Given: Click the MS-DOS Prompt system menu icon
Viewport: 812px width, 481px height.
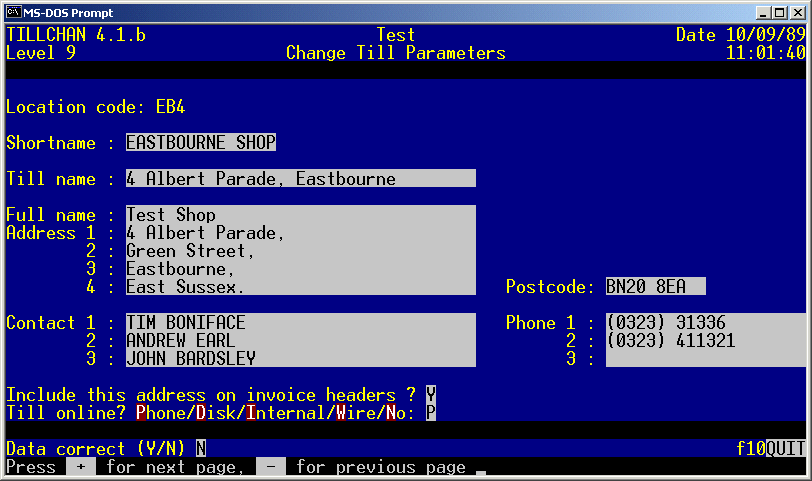Looking at the screenshot, I should pos(13,12).
